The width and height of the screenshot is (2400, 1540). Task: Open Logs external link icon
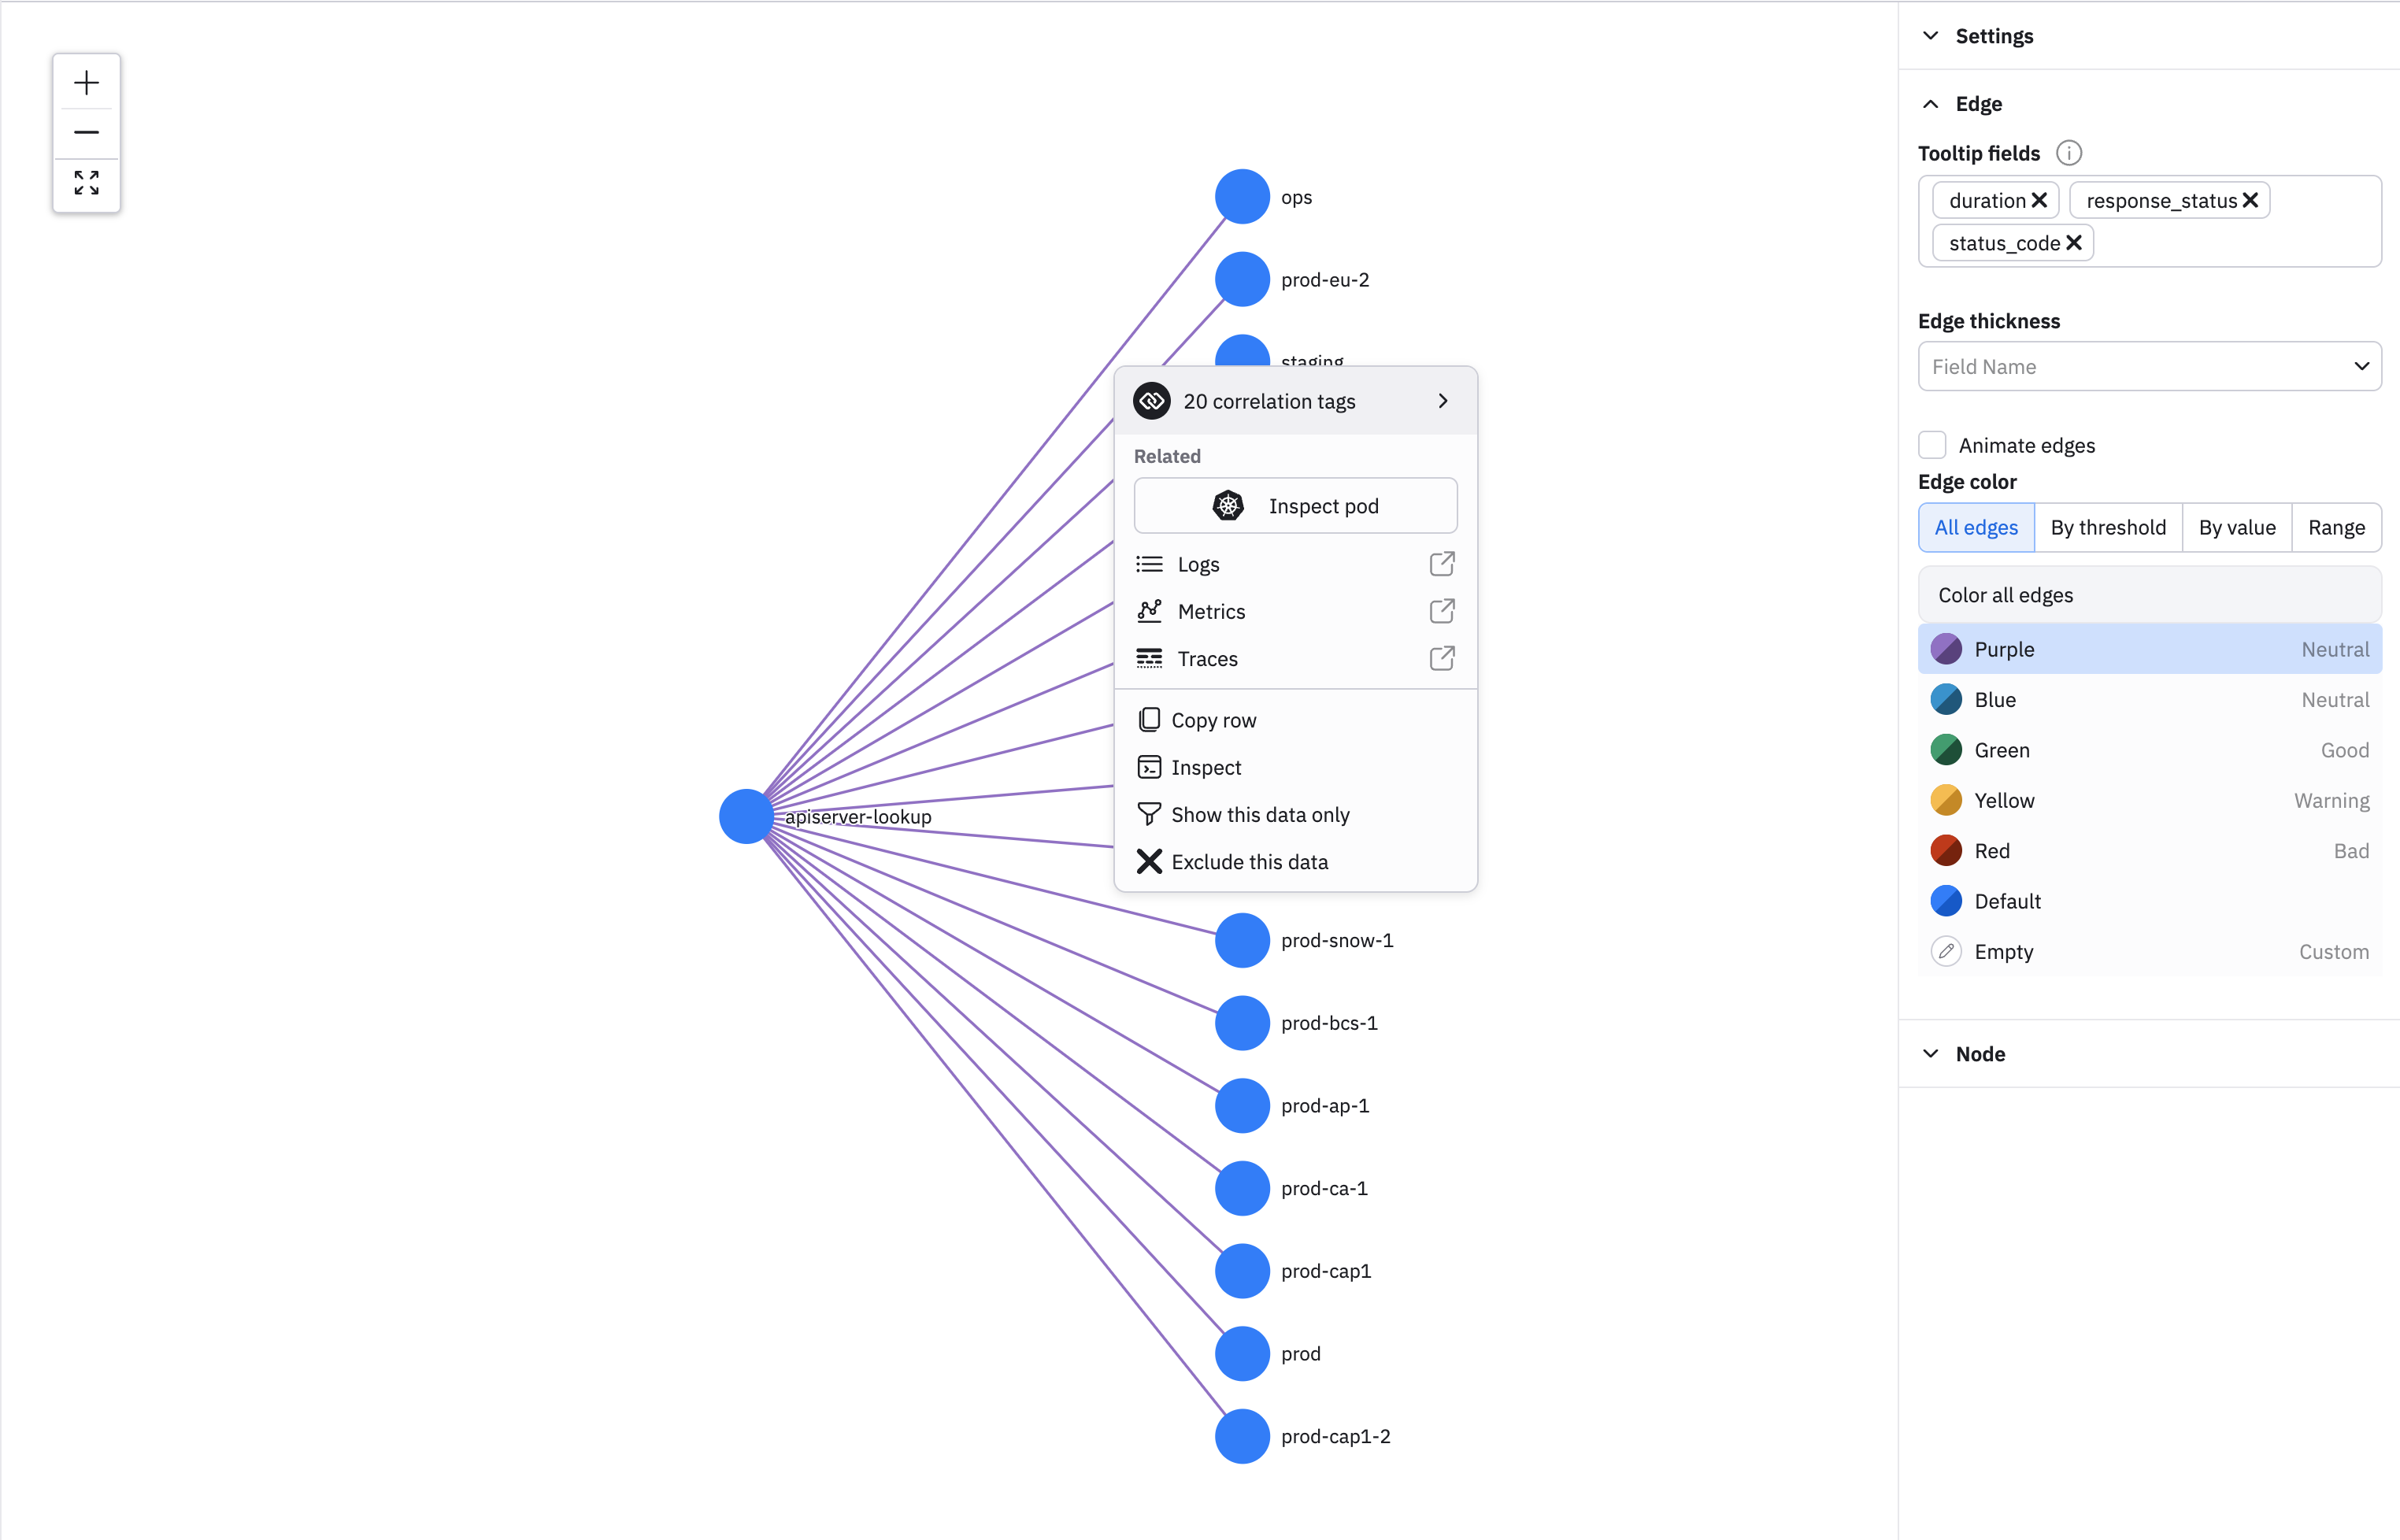[1441, 564]
